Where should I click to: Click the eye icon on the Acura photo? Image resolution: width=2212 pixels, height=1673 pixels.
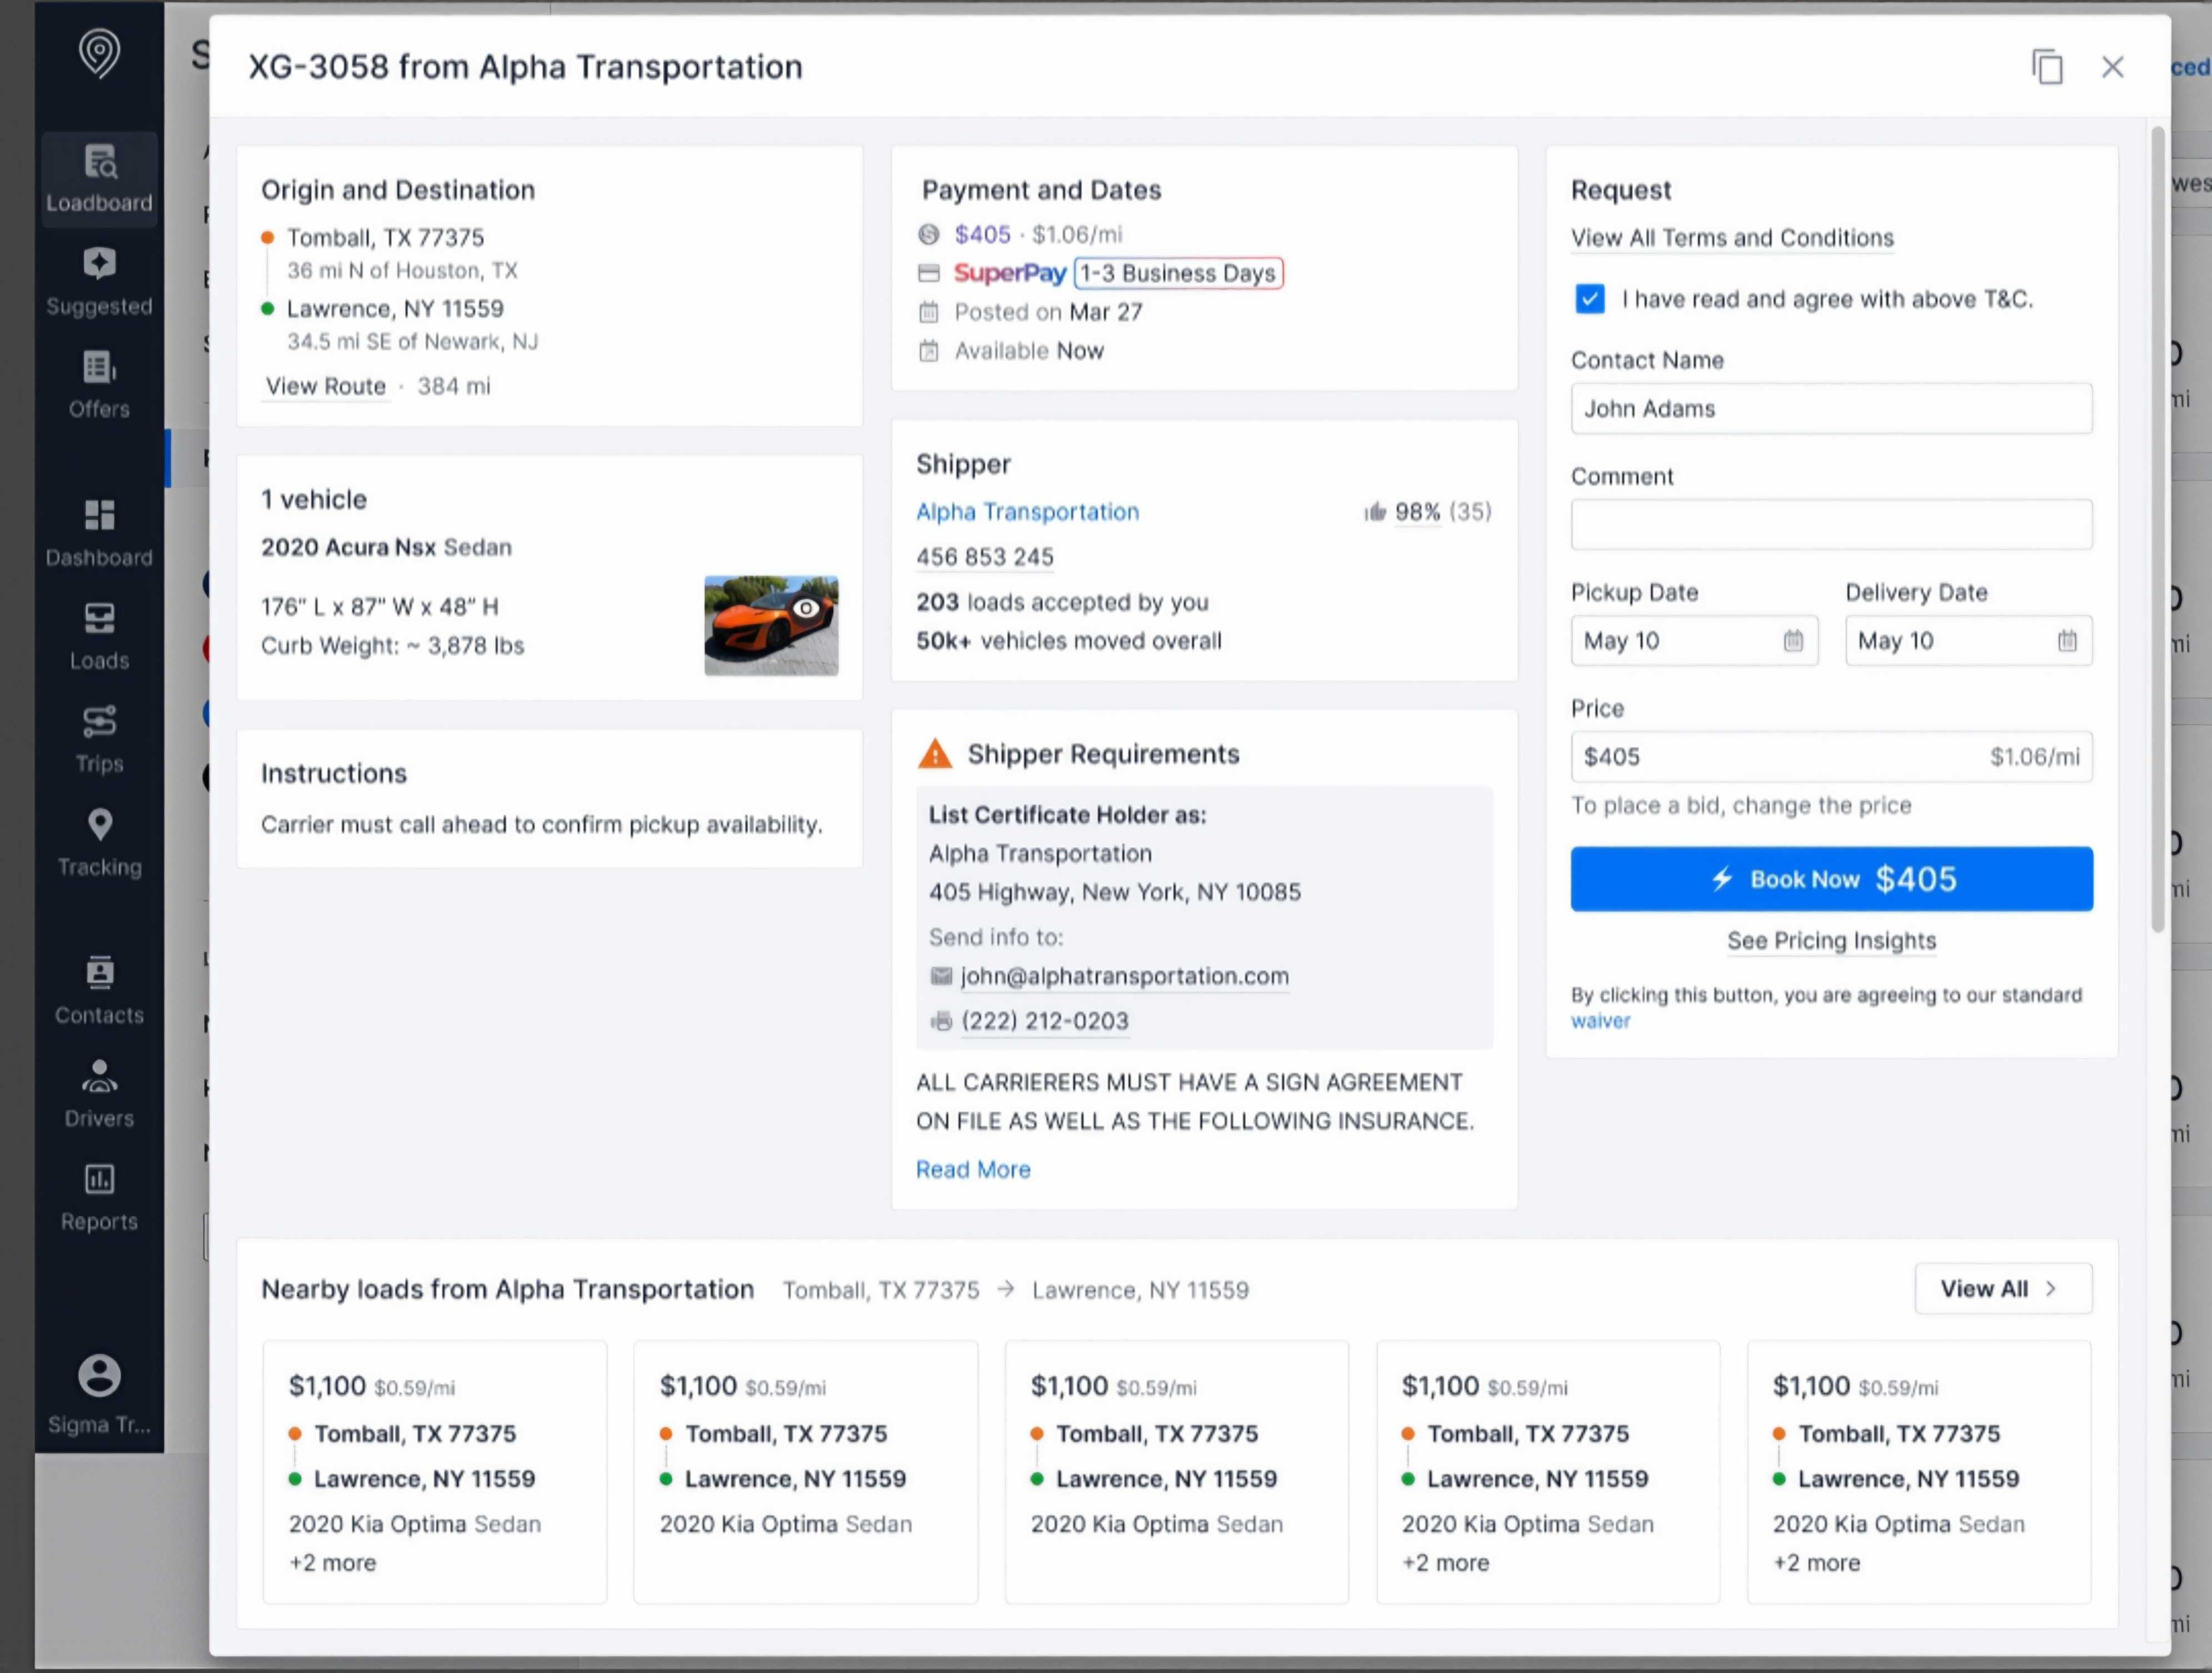coord(805,608)
